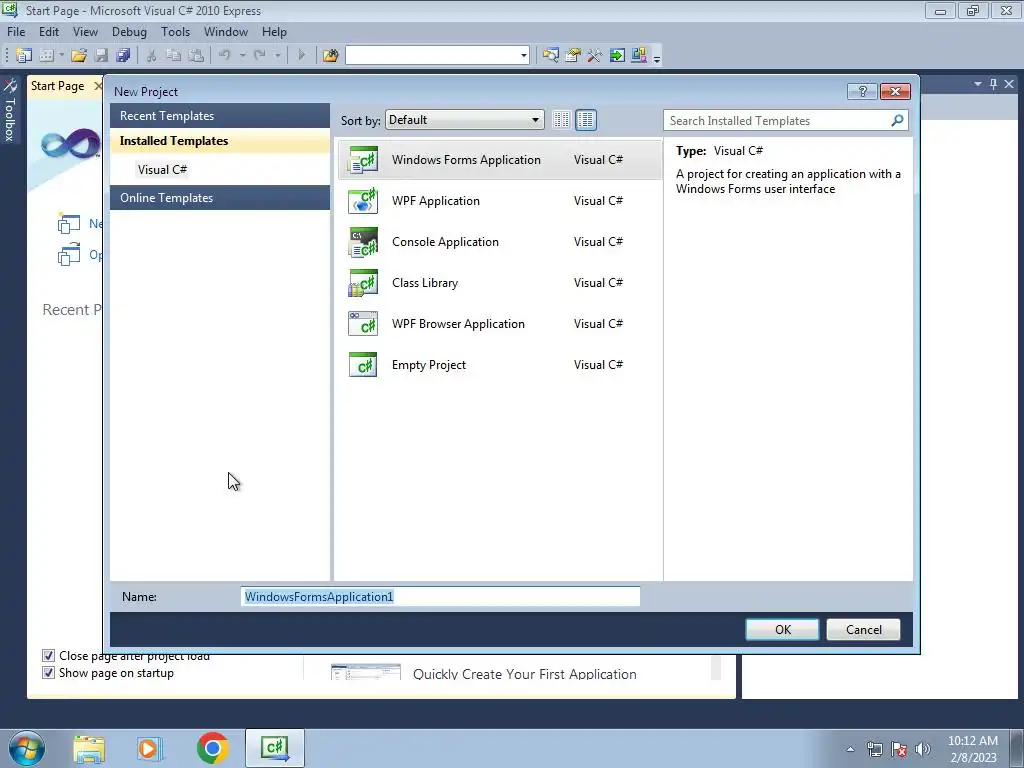Open the Redo history dropdown arrow
This screenshot has height=768, width=1024.
point(278,56)
